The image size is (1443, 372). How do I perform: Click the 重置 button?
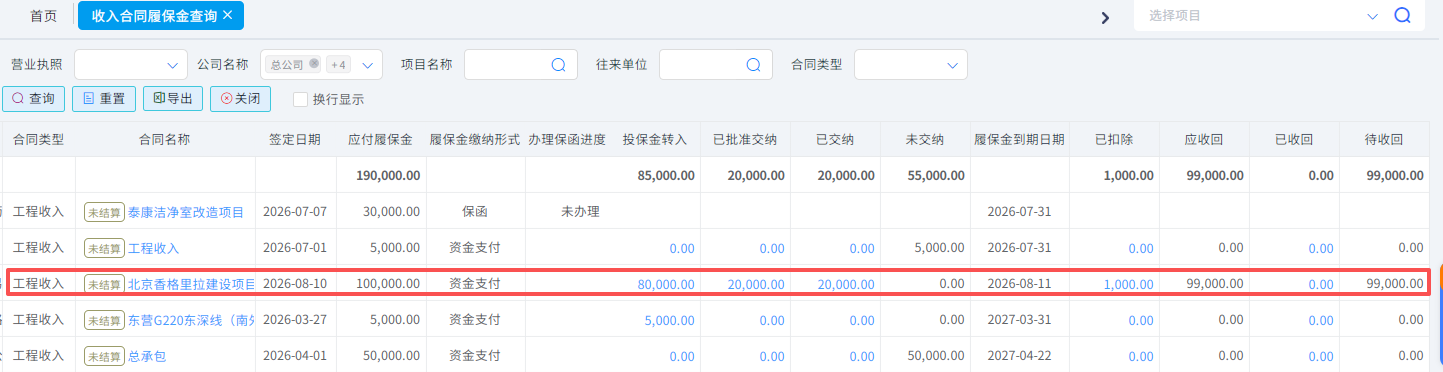[x=104, y=99]
